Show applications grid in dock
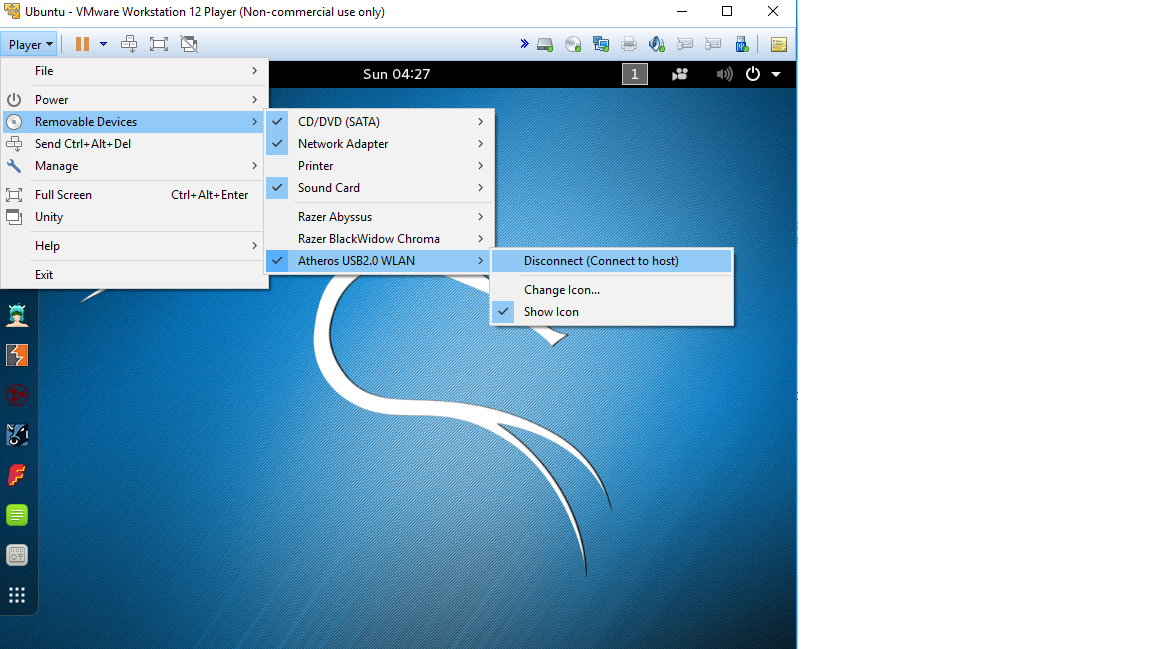 (x=17, y=595)
